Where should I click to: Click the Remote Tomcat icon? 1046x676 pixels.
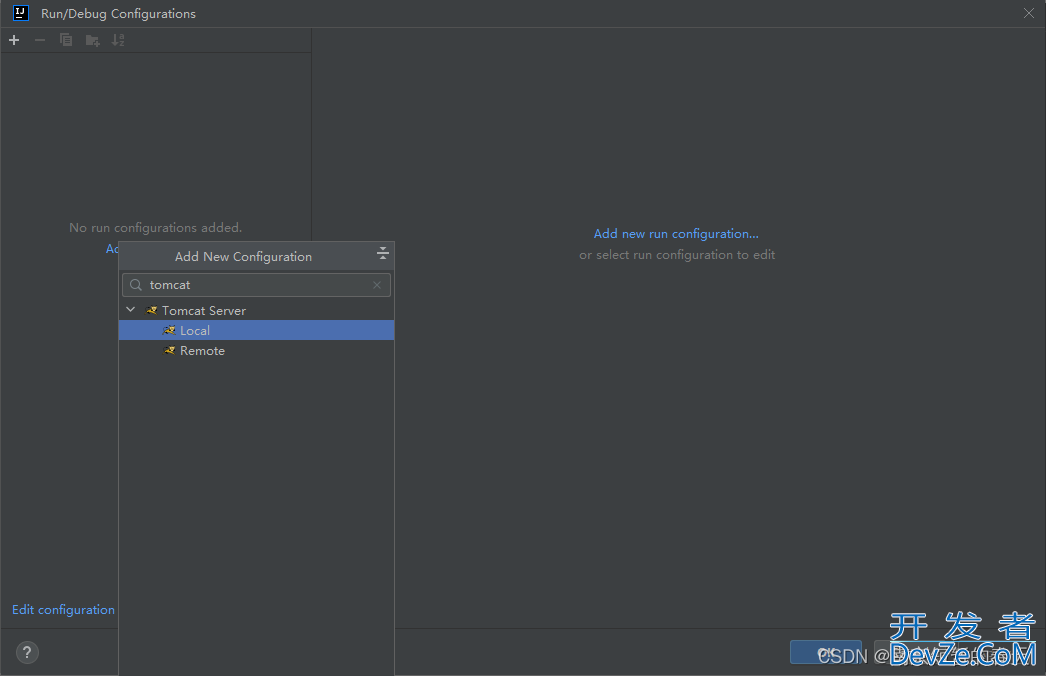[169, 350]
